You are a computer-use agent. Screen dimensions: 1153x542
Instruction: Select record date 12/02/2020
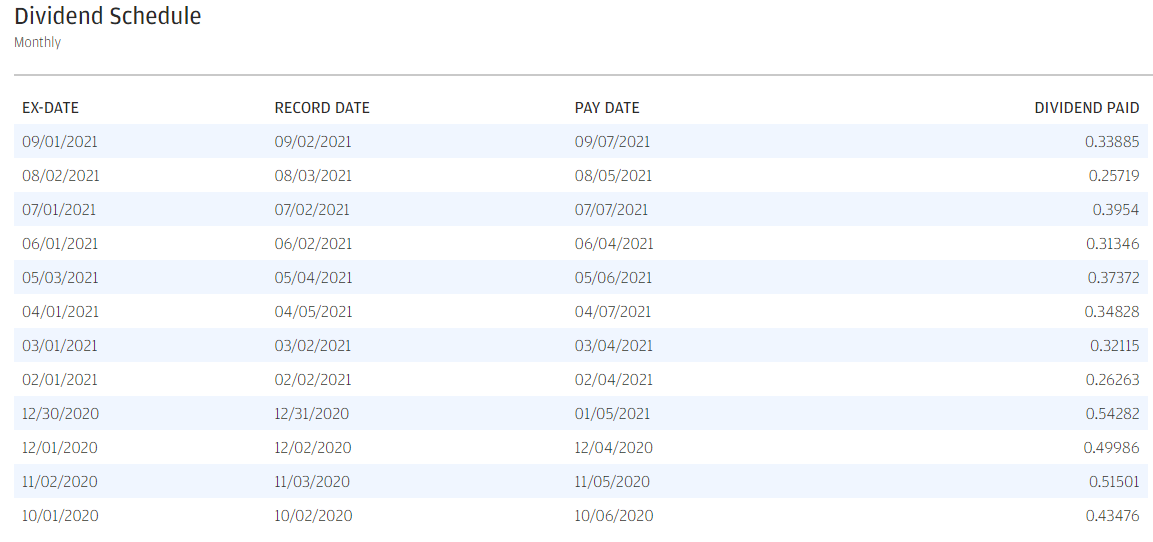pyautogui.click(x=313, y=447)
